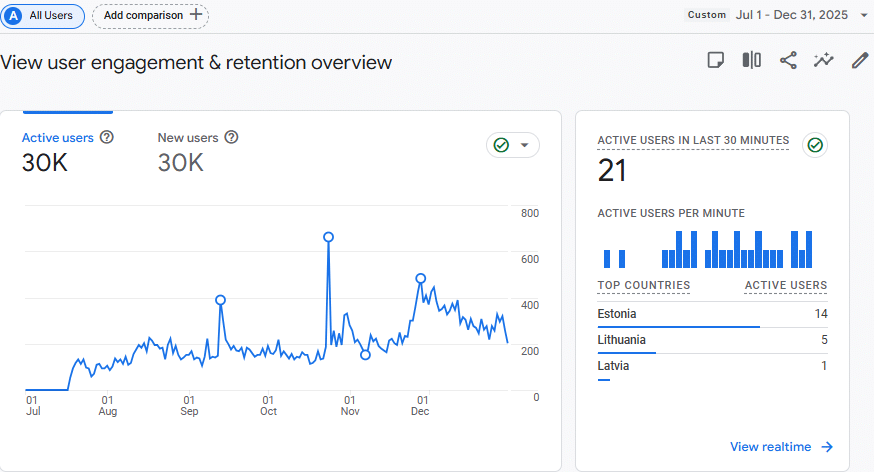Select the New users metric tab
This screenshot has height=472, width=874.
[x=188, y=138]
